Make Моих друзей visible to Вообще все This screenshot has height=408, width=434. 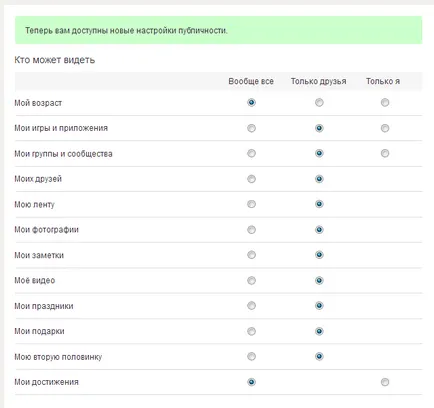click(x=251, y=179)
